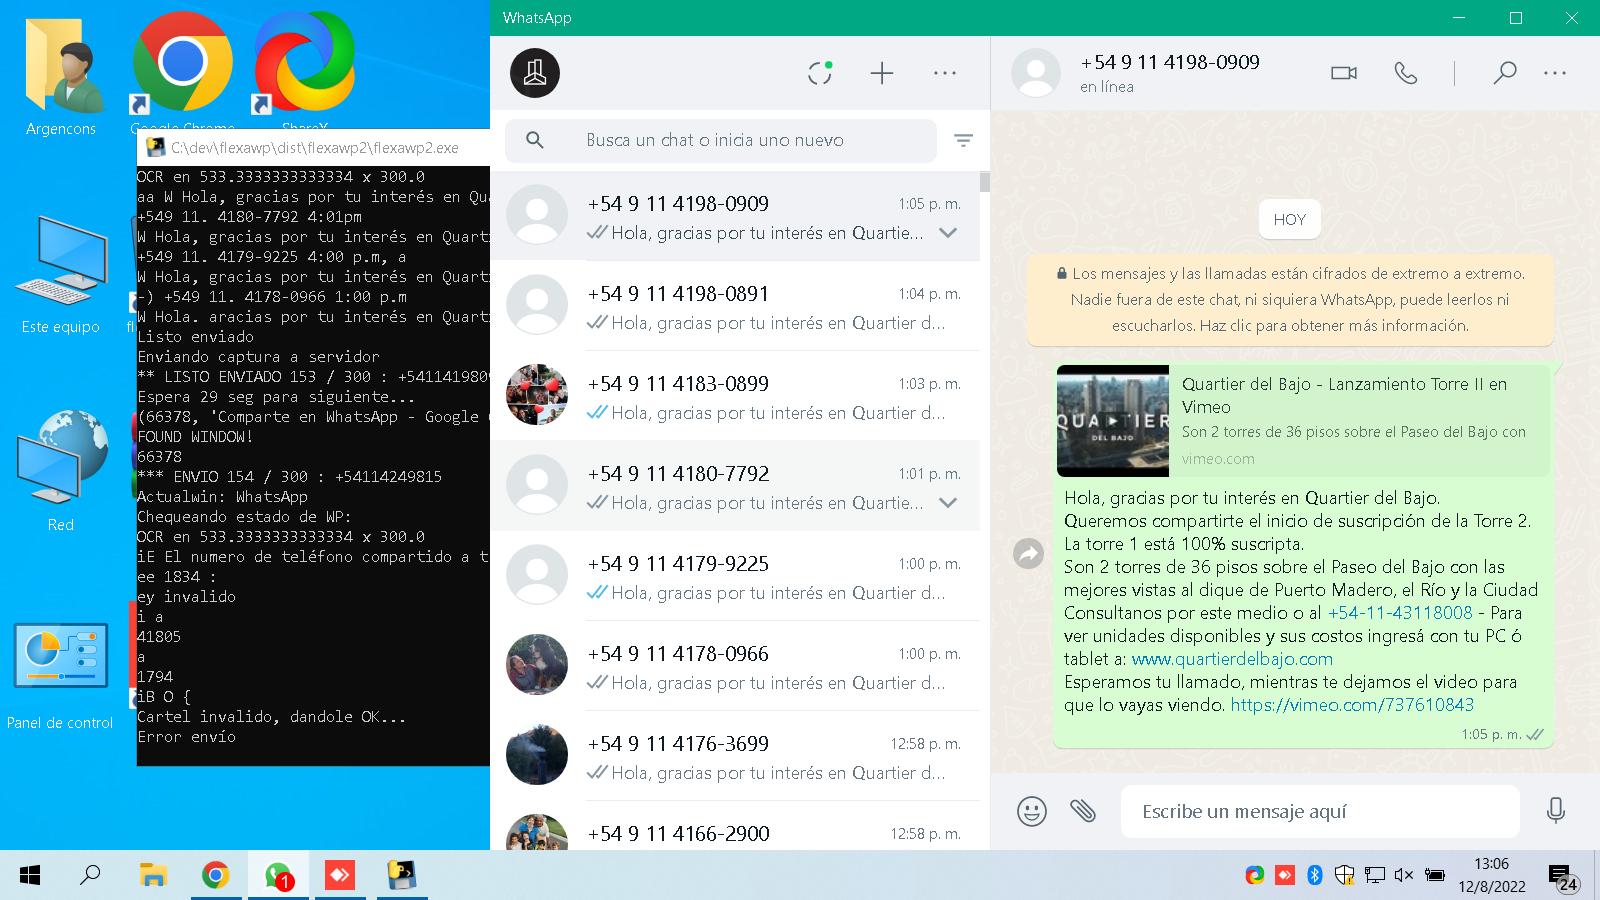
Task: Open the vimeo.com/737610843 link
Action: 1352,705
